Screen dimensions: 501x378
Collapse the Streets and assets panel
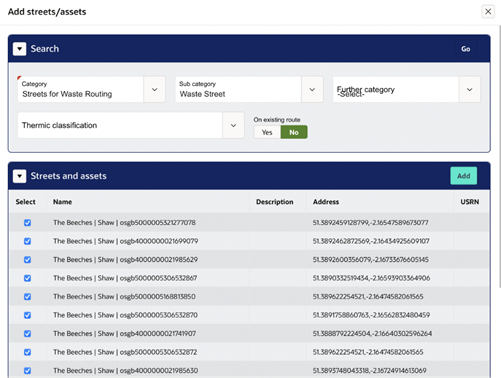point(20,176)
